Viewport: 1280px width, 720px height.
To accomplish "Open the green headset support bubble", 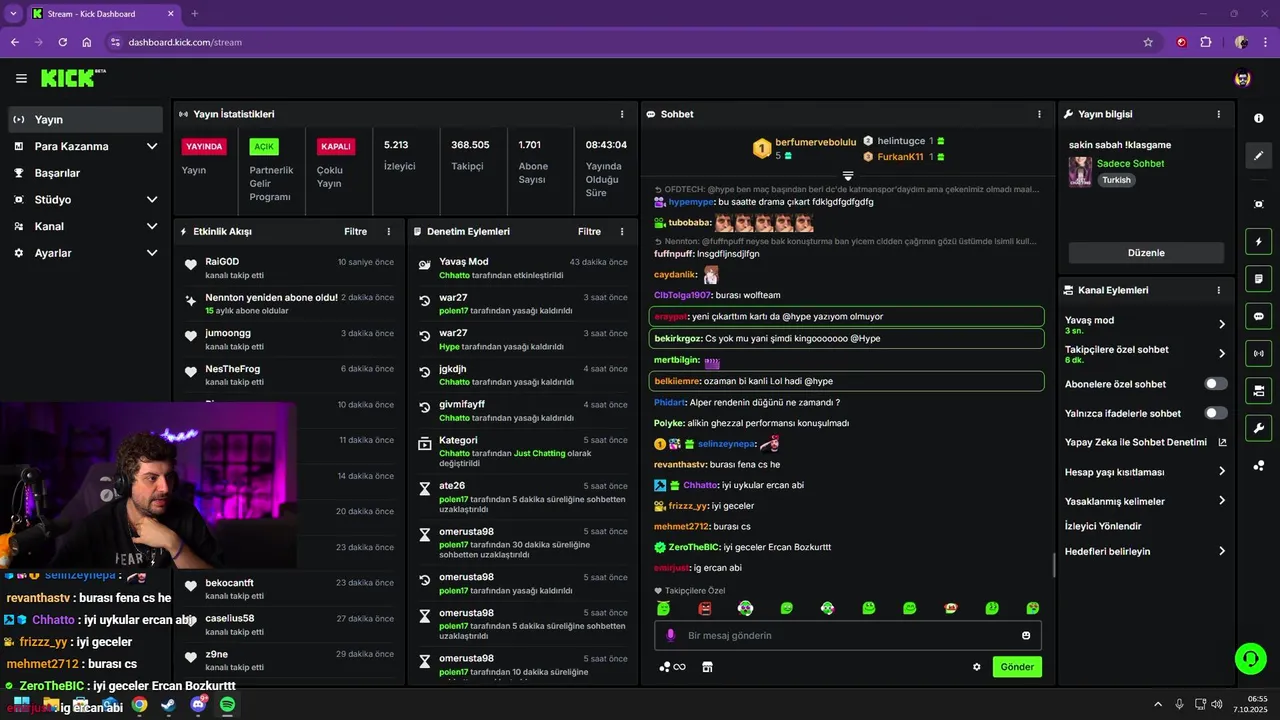I will [x=1250, y=659].
